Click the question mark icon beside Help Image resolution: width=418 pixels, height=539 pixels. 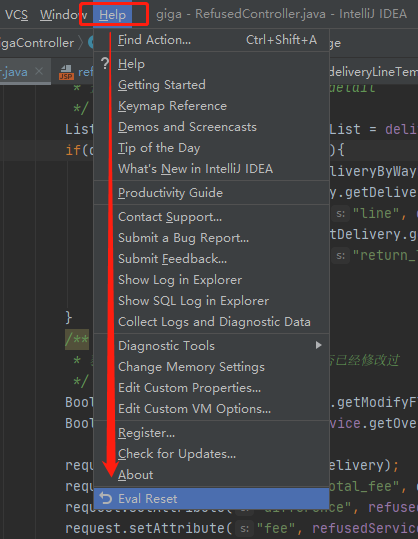[x=105, y=63]
